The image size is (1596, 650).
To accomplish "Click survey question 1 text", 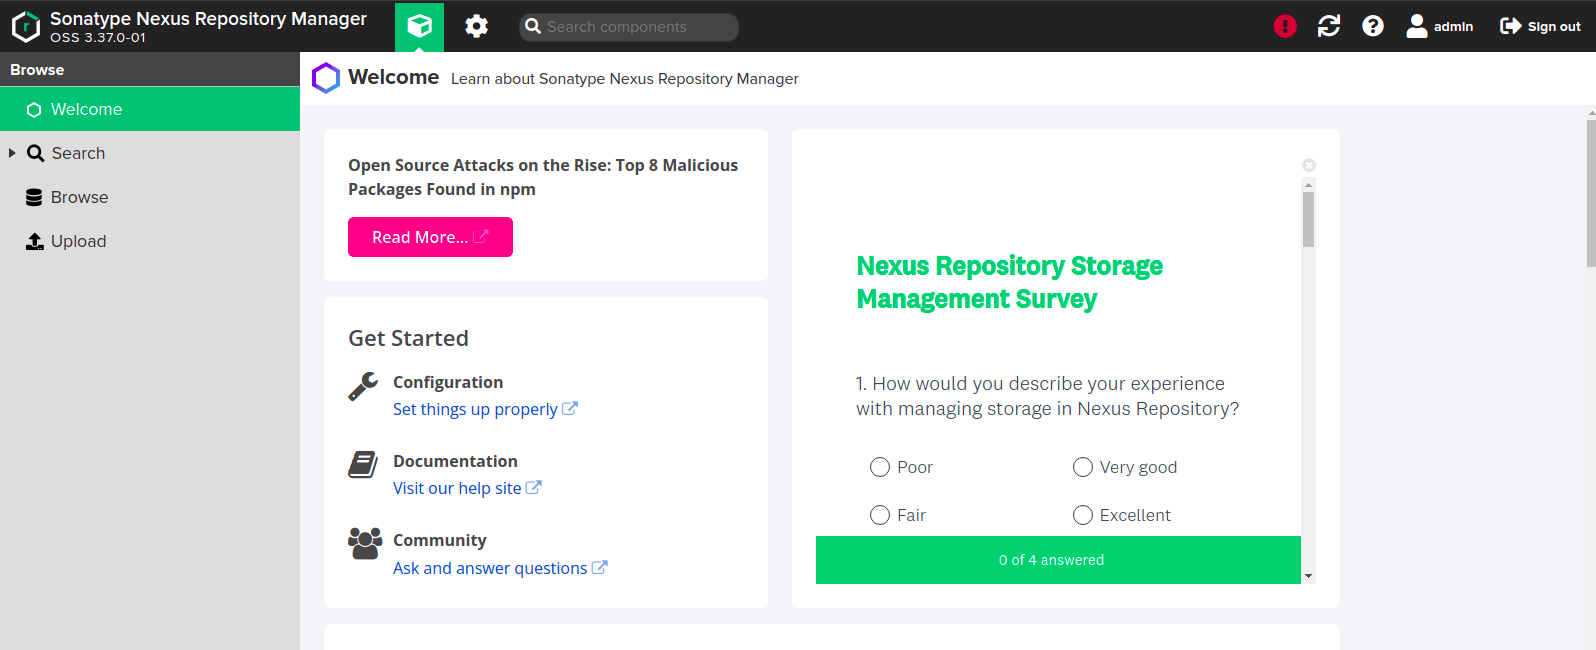I will pos(1047,396).
